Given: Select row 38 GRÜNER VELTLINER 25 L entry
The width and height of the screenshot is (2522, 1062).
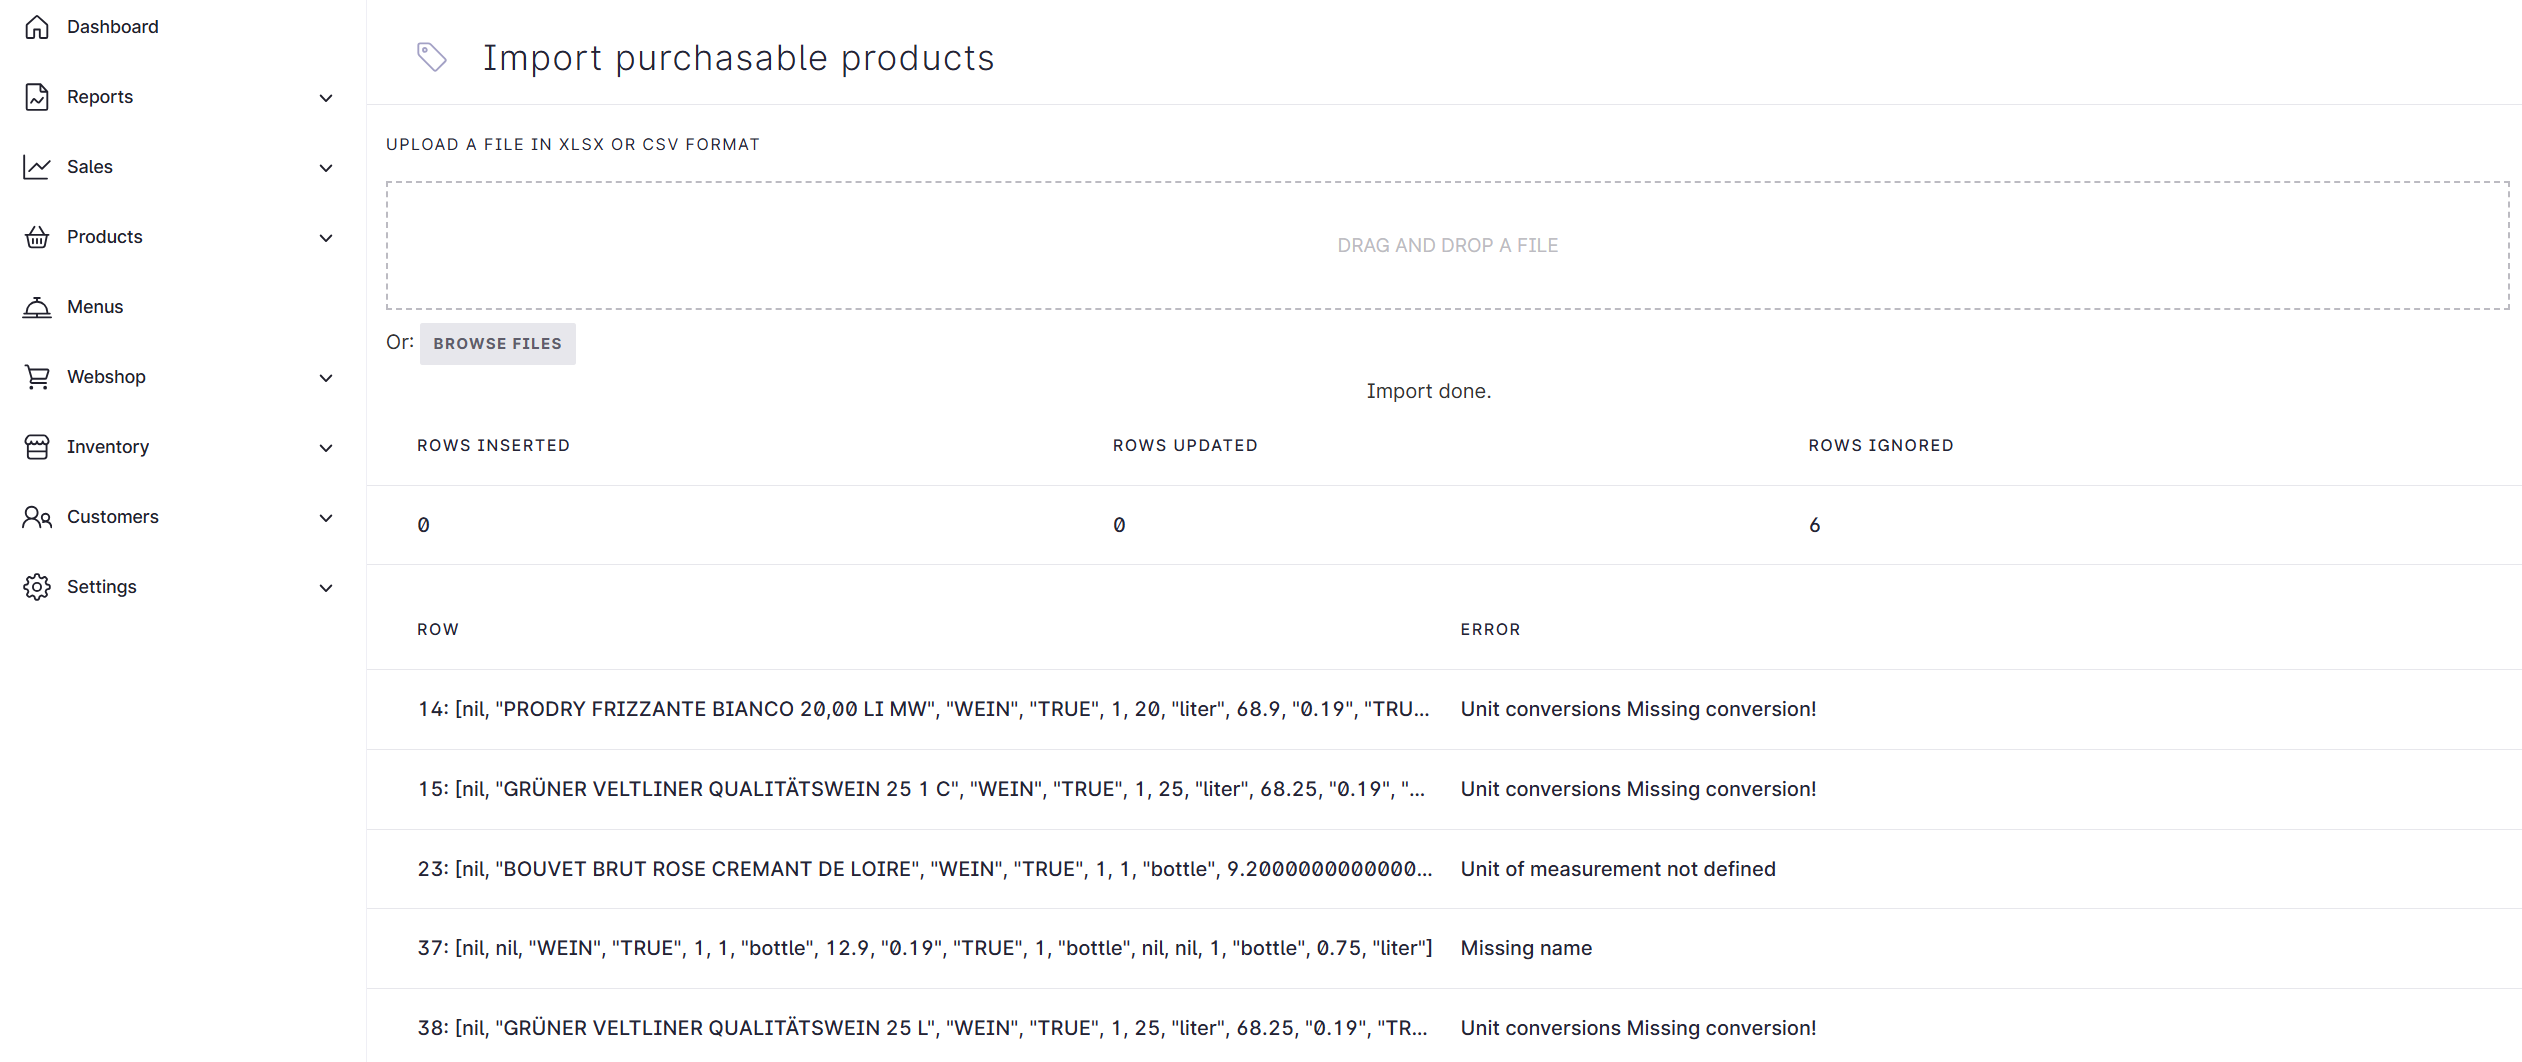Looking at the screenshot, I should point(922,1028).
